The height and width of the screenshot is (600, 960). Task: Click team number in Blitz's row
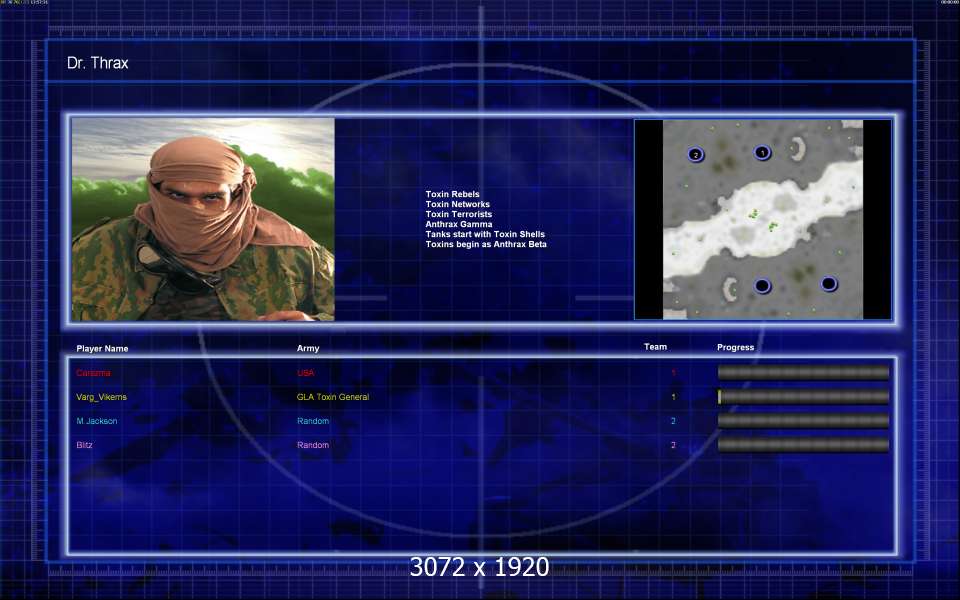[673, 445]
